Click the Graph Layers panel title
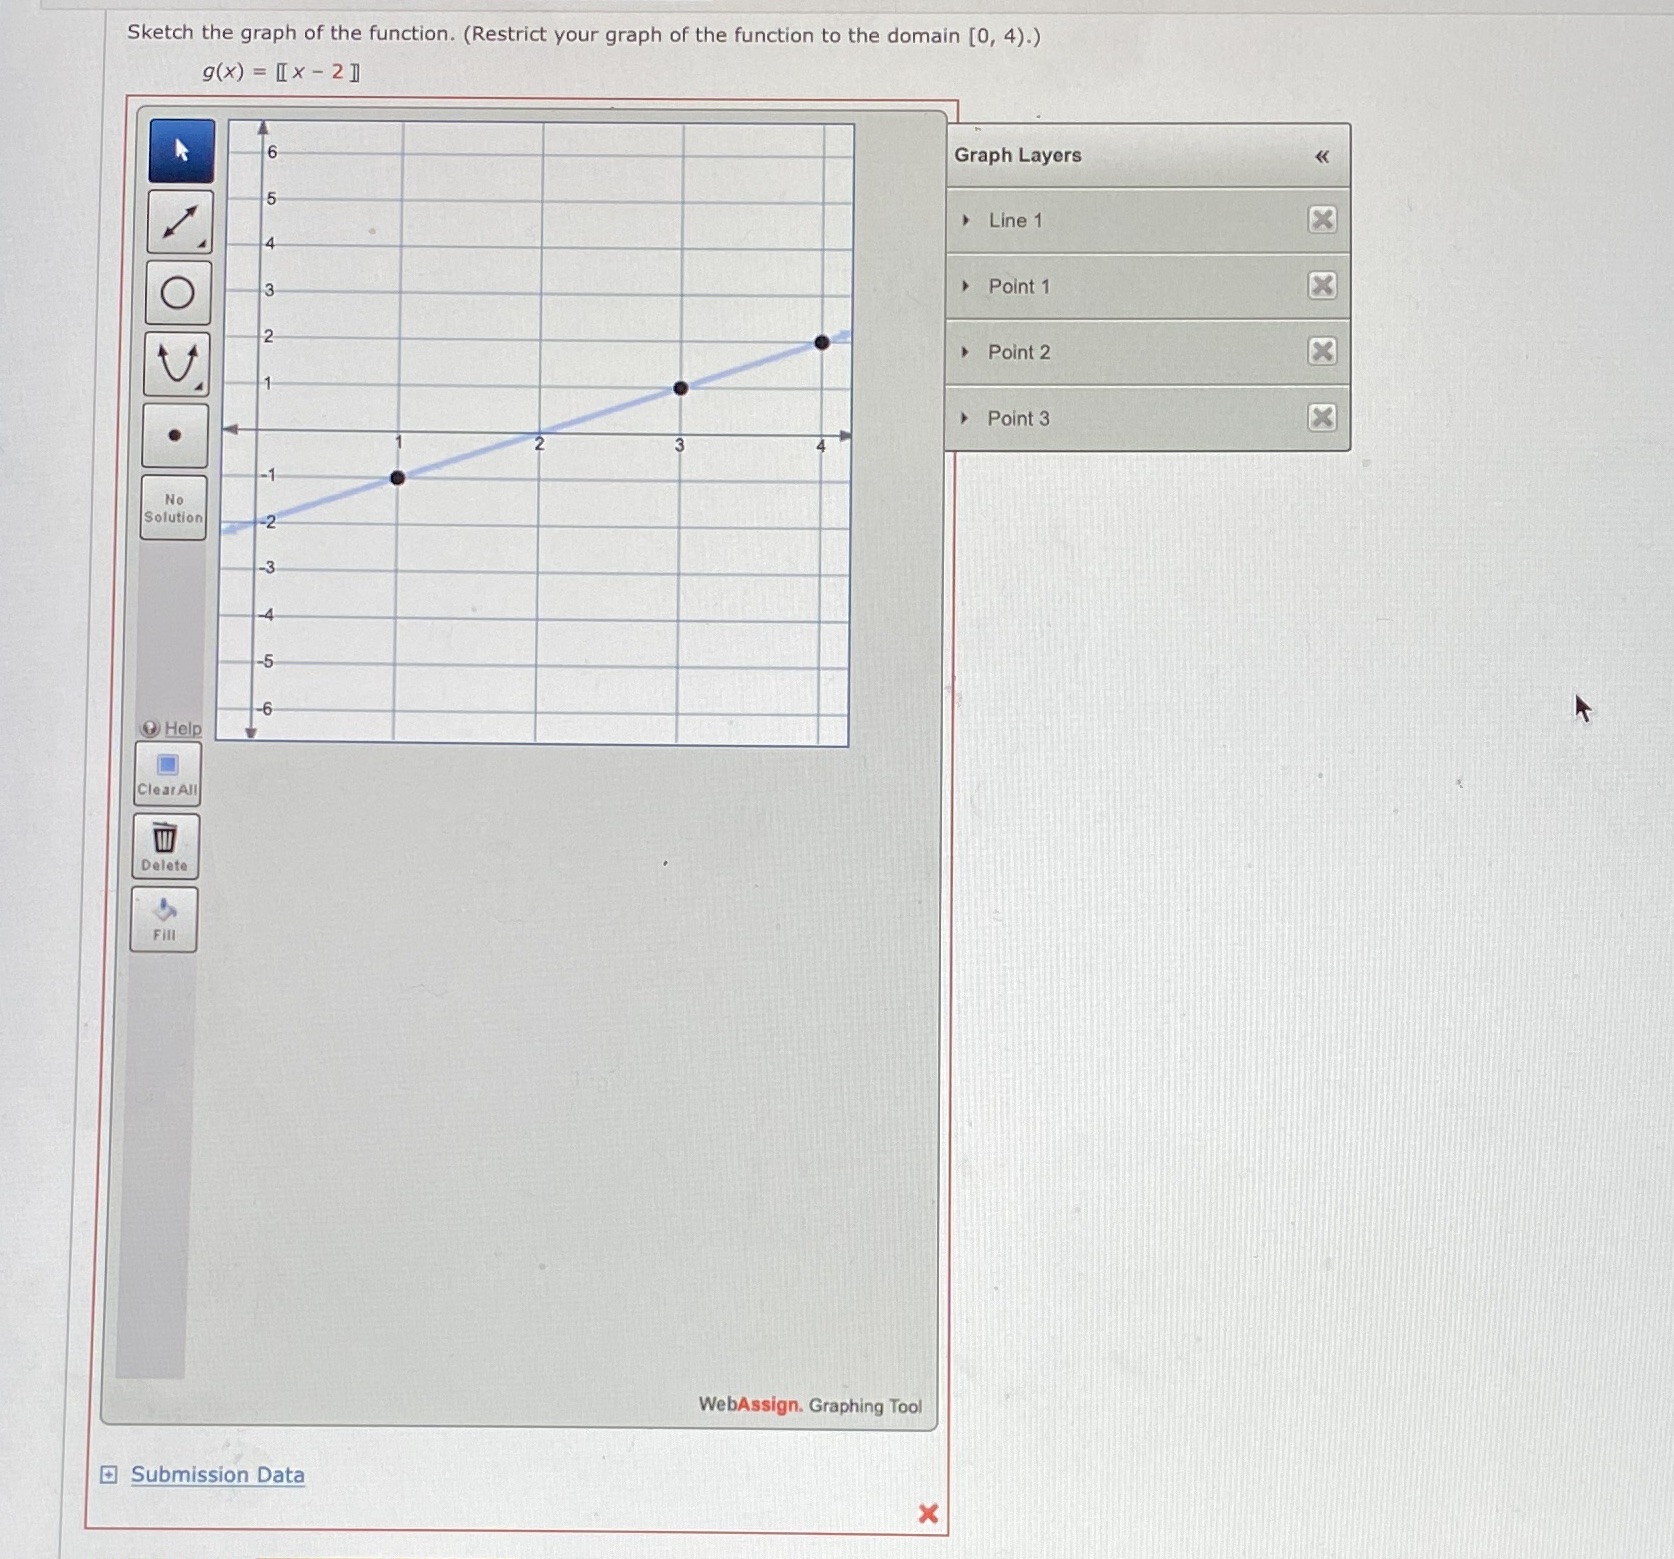The height and width of the screenshot is (1559, 1674). pyautogui.click(x=1018, y=156)
